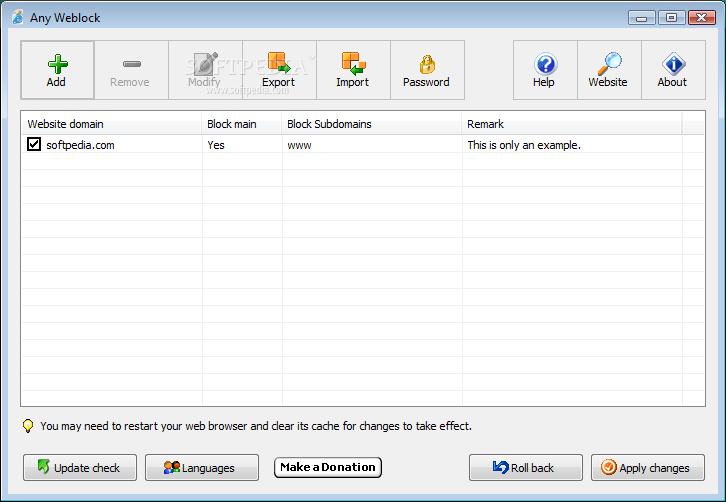This screenshot has height=502, width=726.
Task: Open the Password settings
Action: (427, 70)
